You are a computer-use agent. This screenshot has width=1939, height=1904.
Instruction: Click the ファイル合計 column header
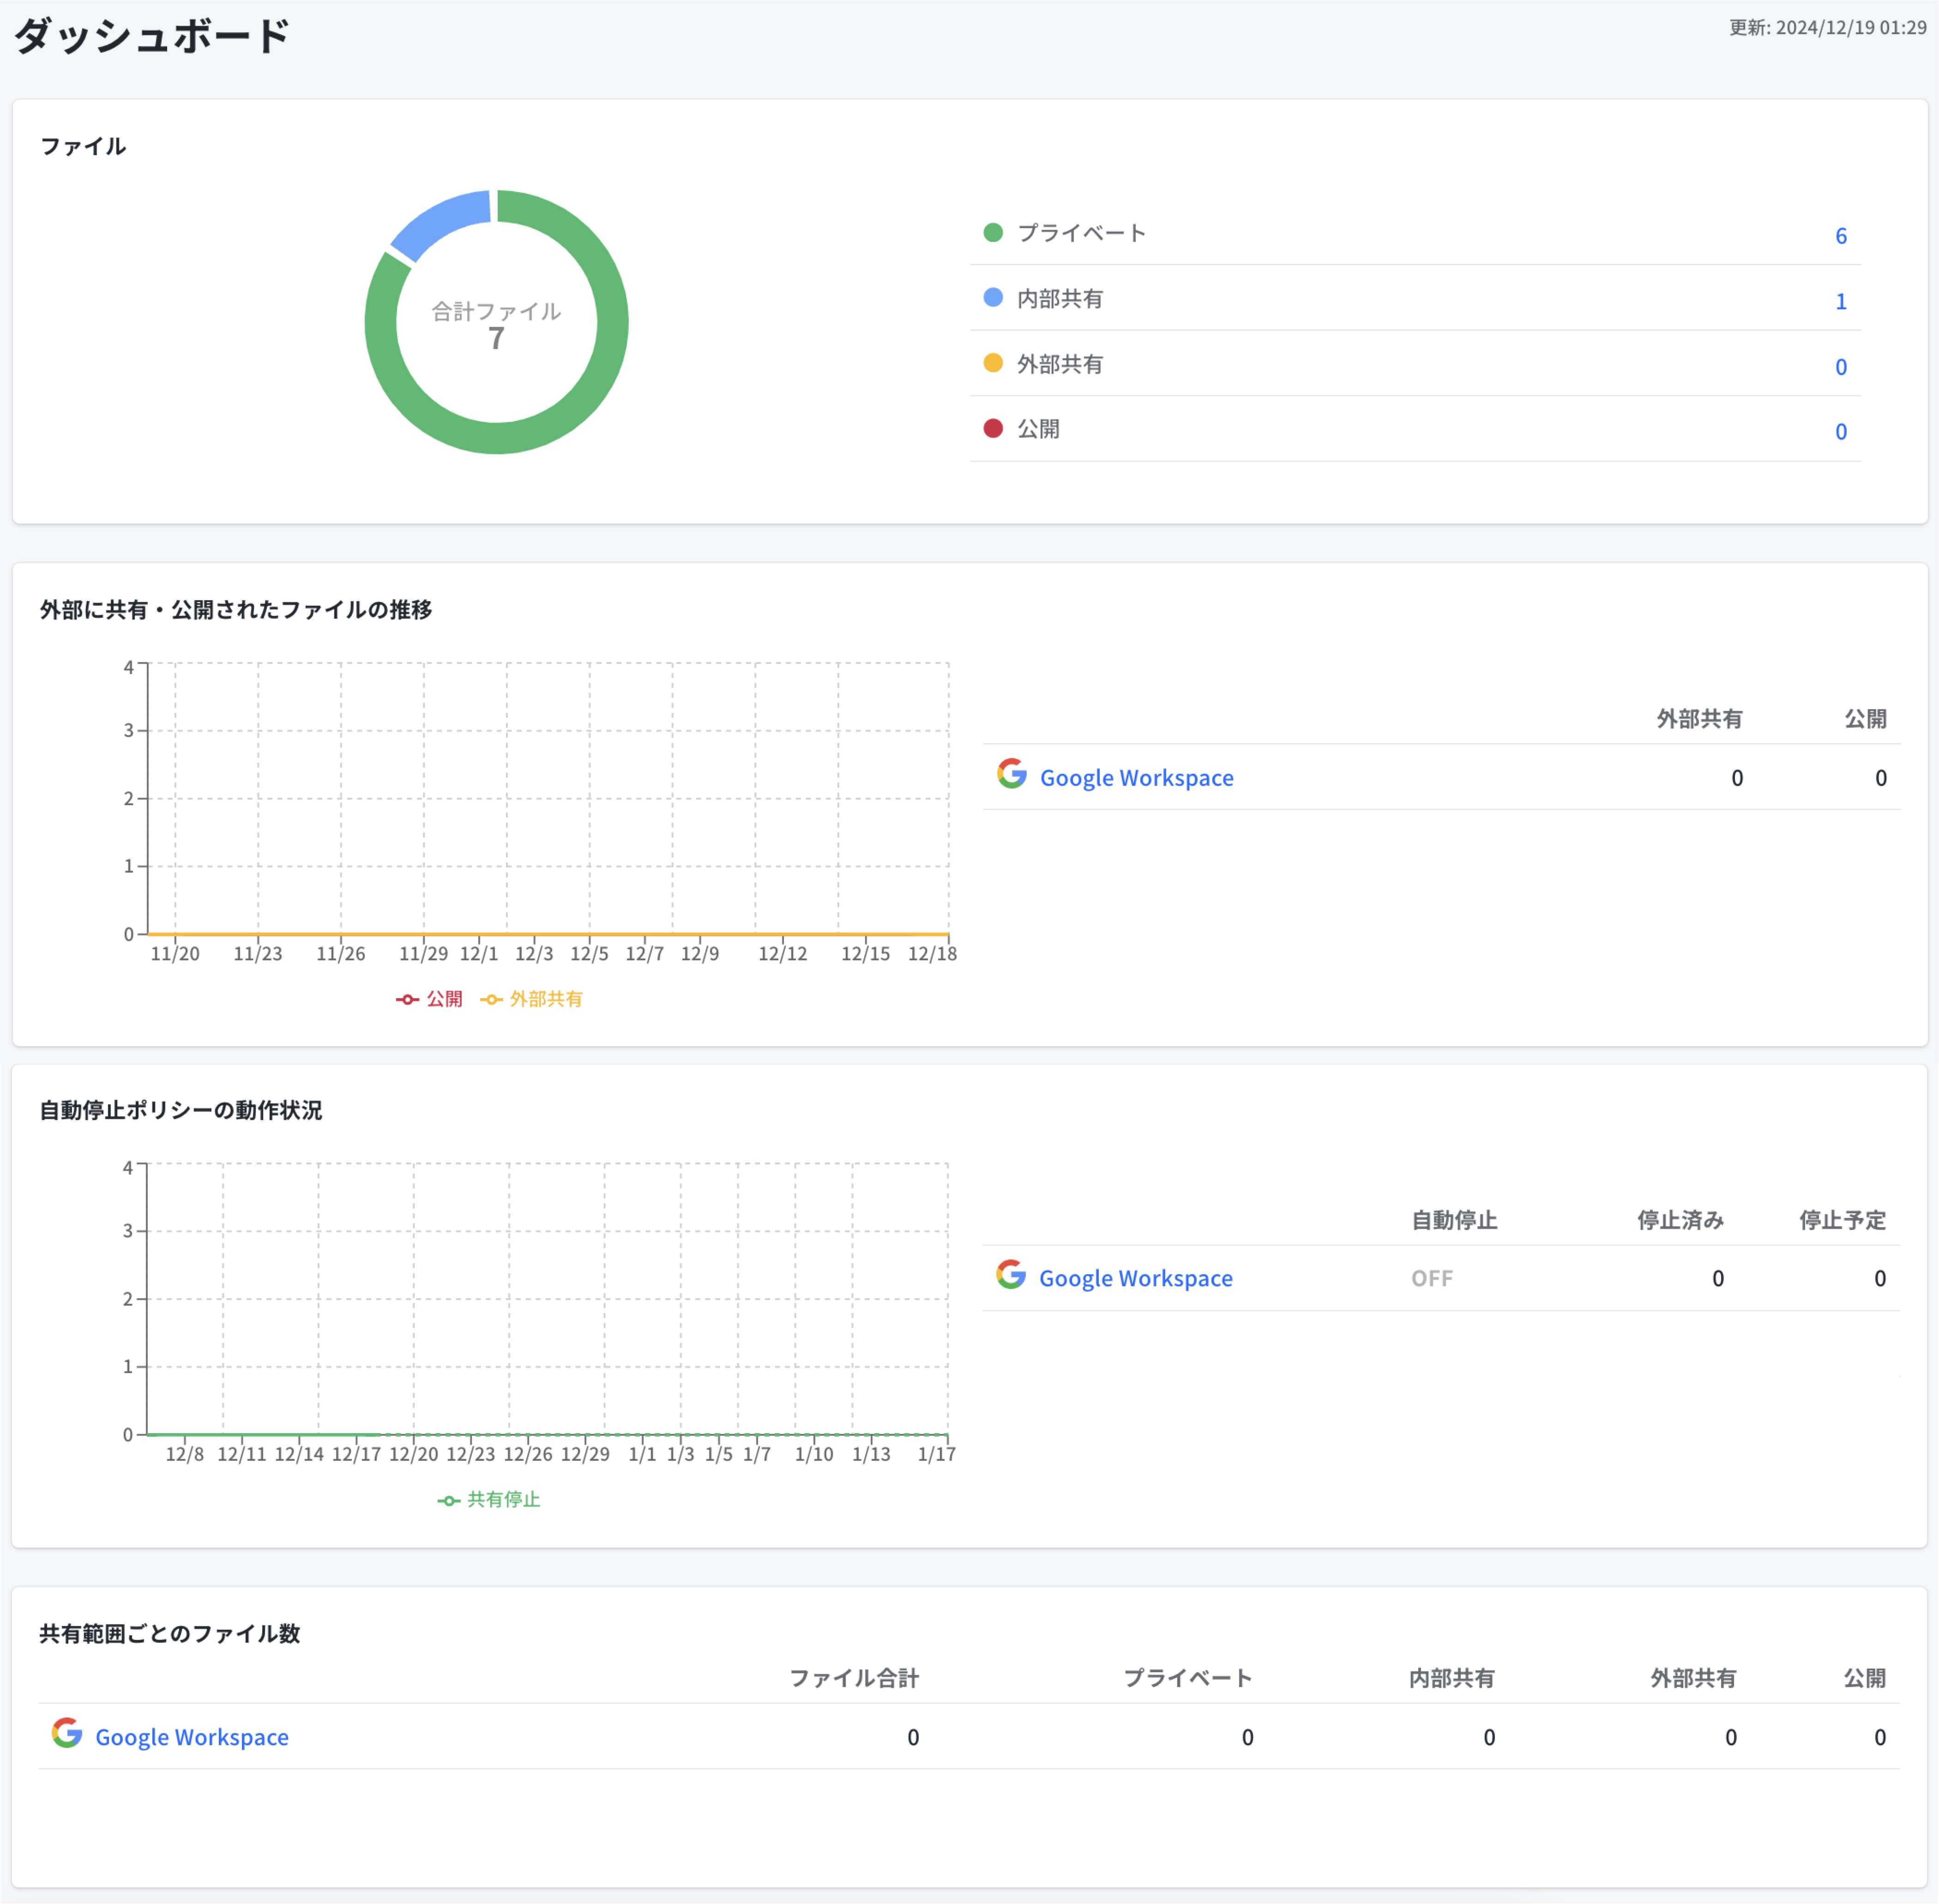(x=854, y=1677)
